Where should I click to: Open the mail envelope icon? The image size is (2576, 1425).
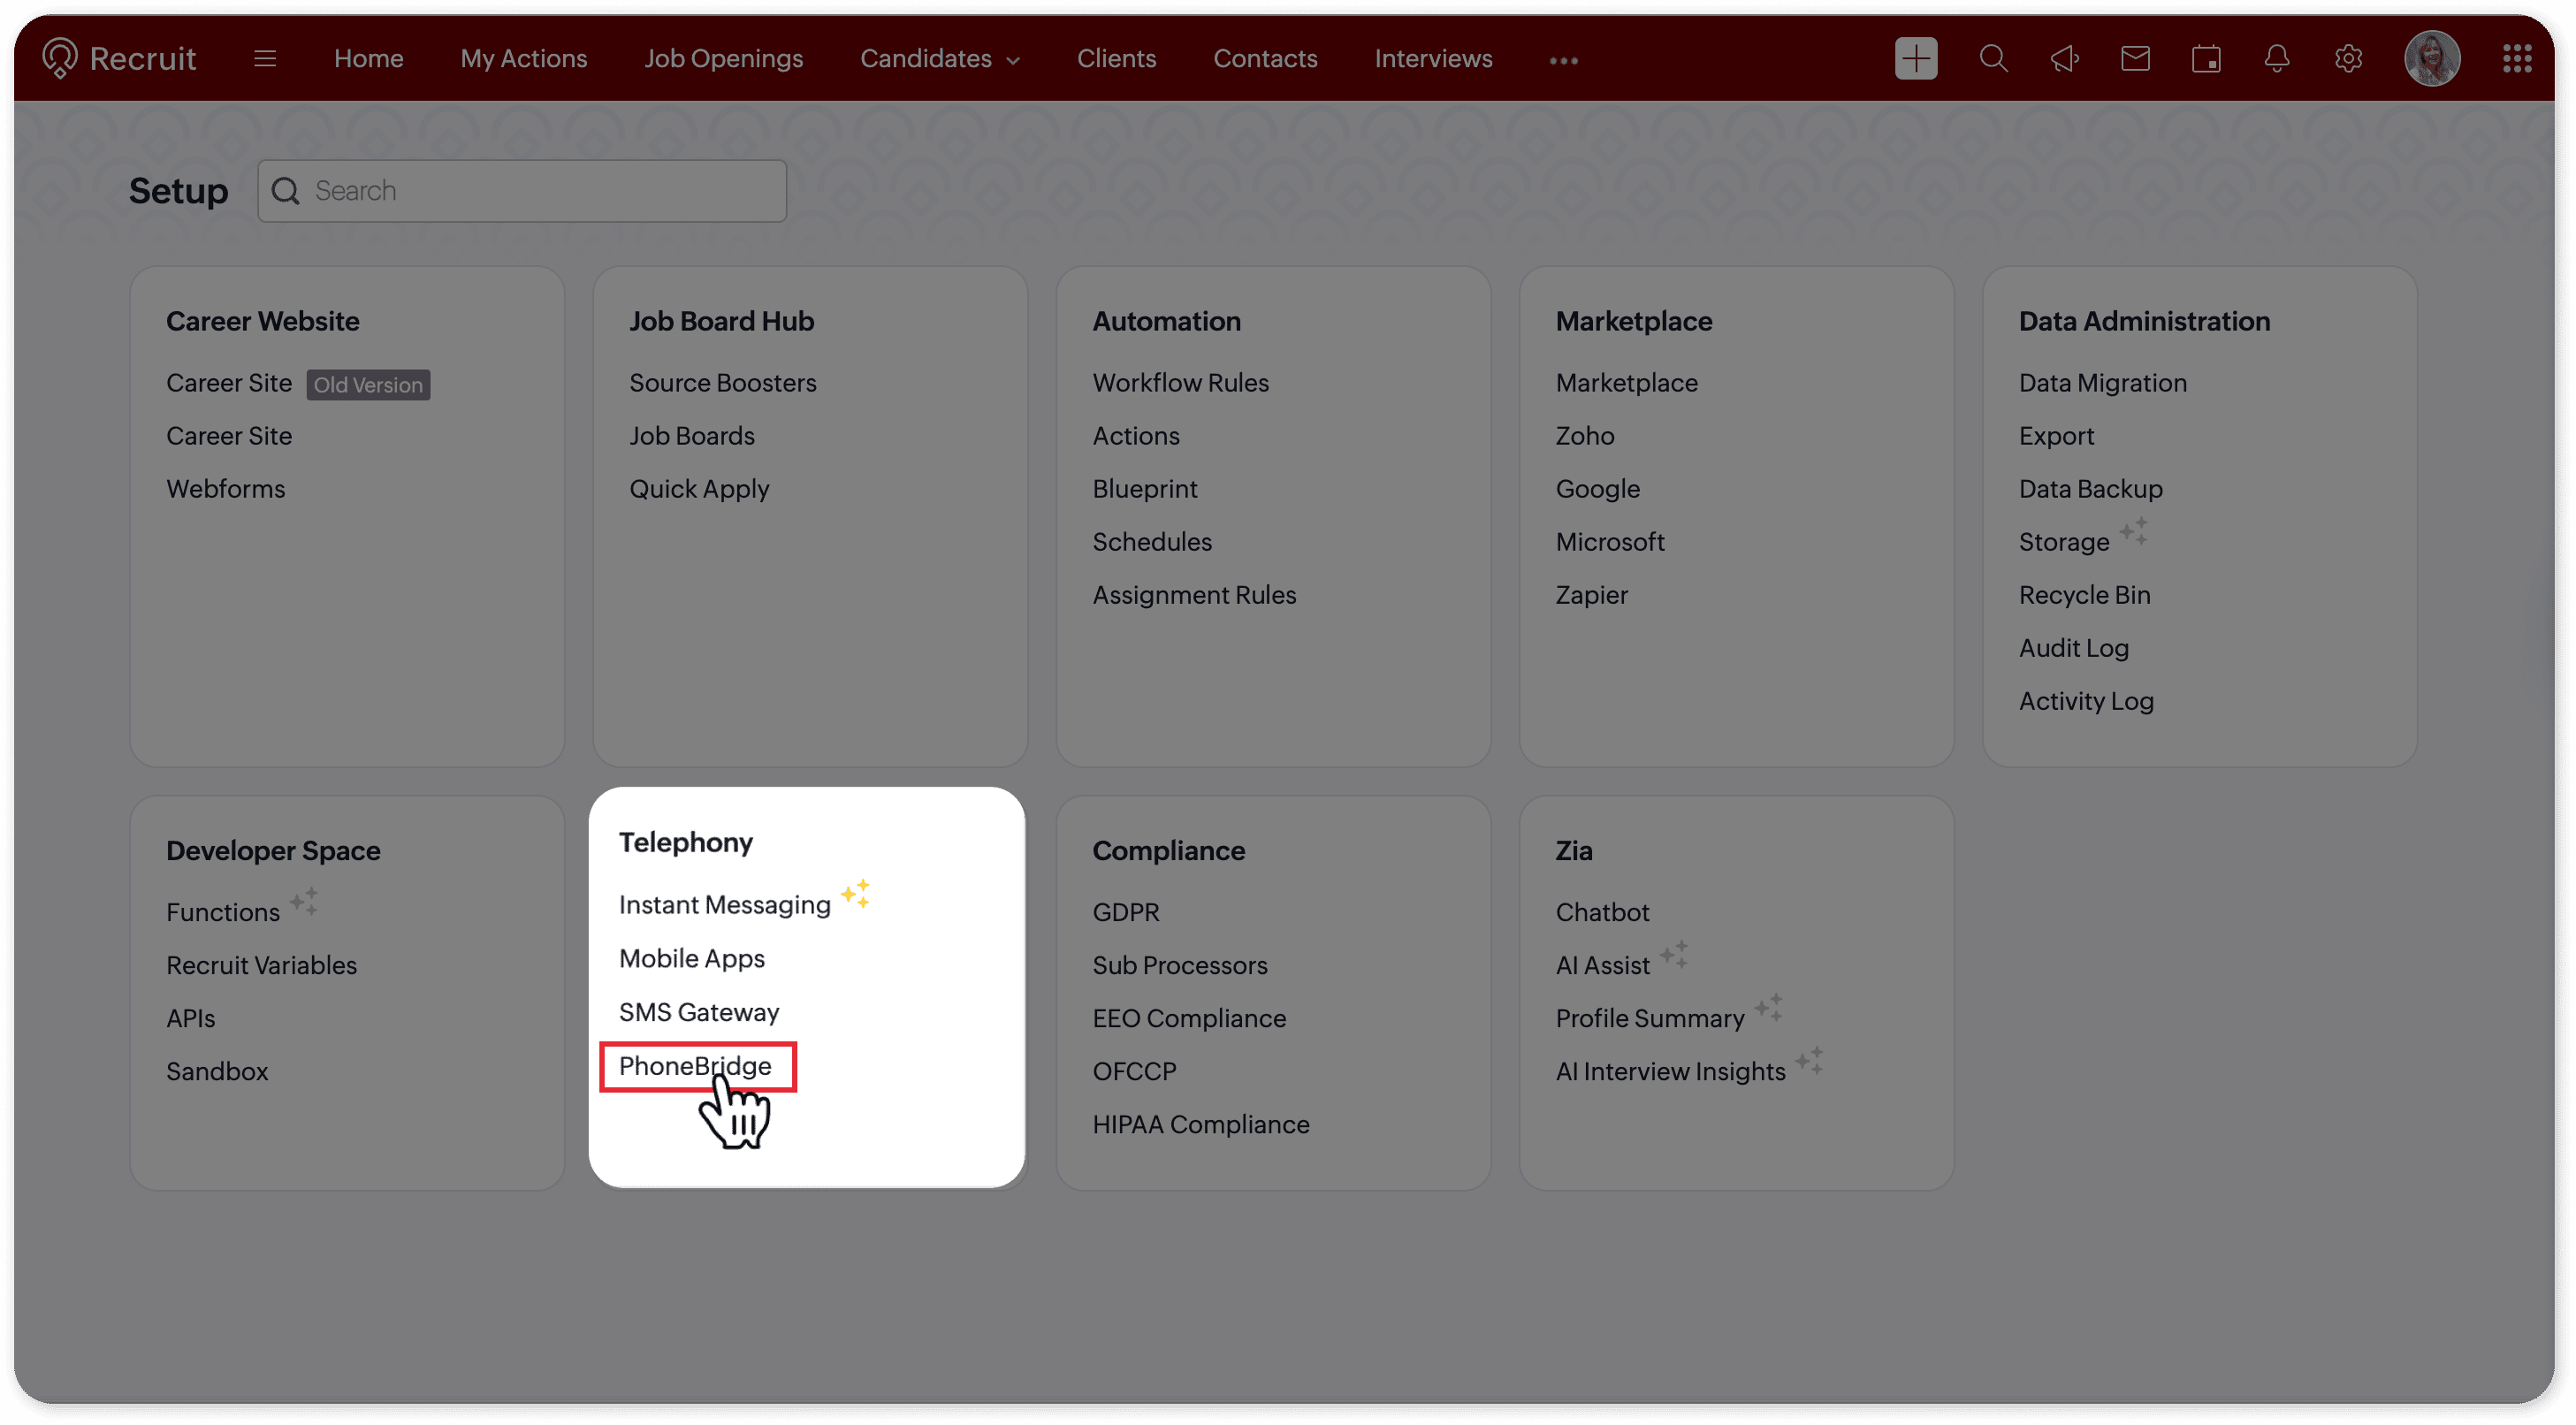tap(2135, 59)
